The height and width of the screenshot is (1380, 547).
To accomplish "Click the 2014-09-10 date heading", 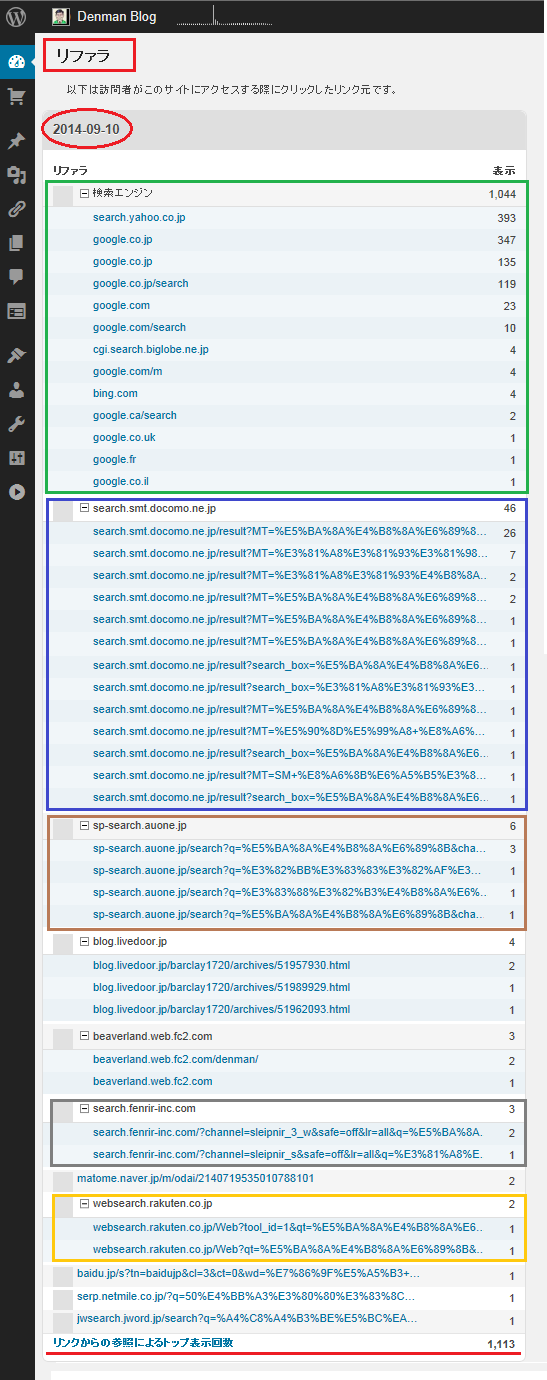I will 88,131.
